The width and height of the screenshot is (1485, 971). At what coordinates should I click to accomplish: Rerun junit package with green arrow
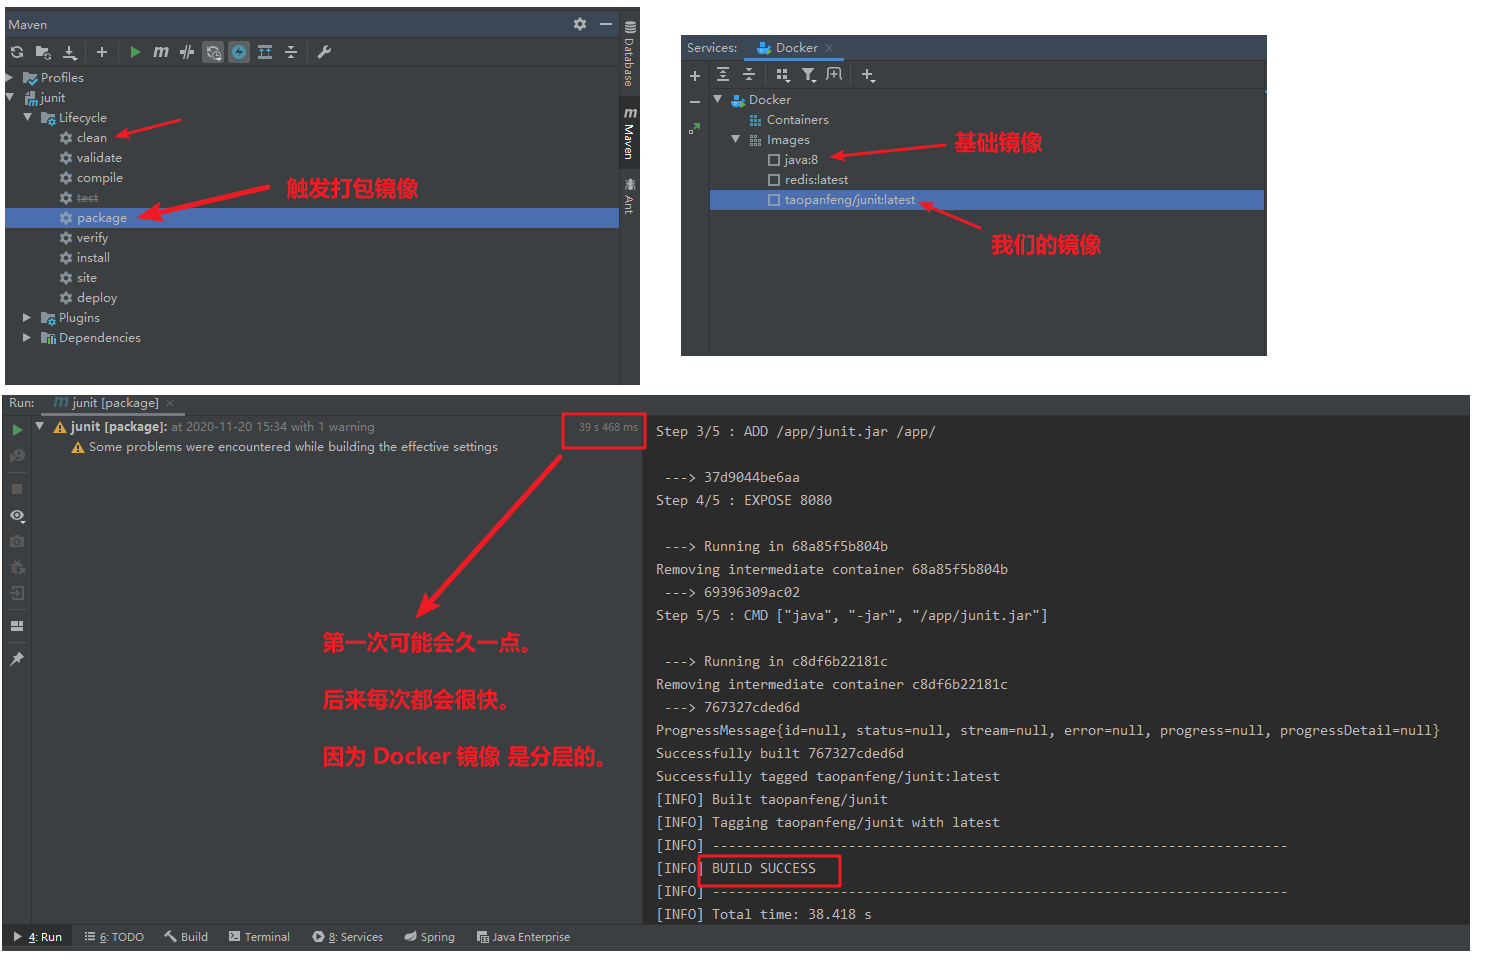[17, 430]
